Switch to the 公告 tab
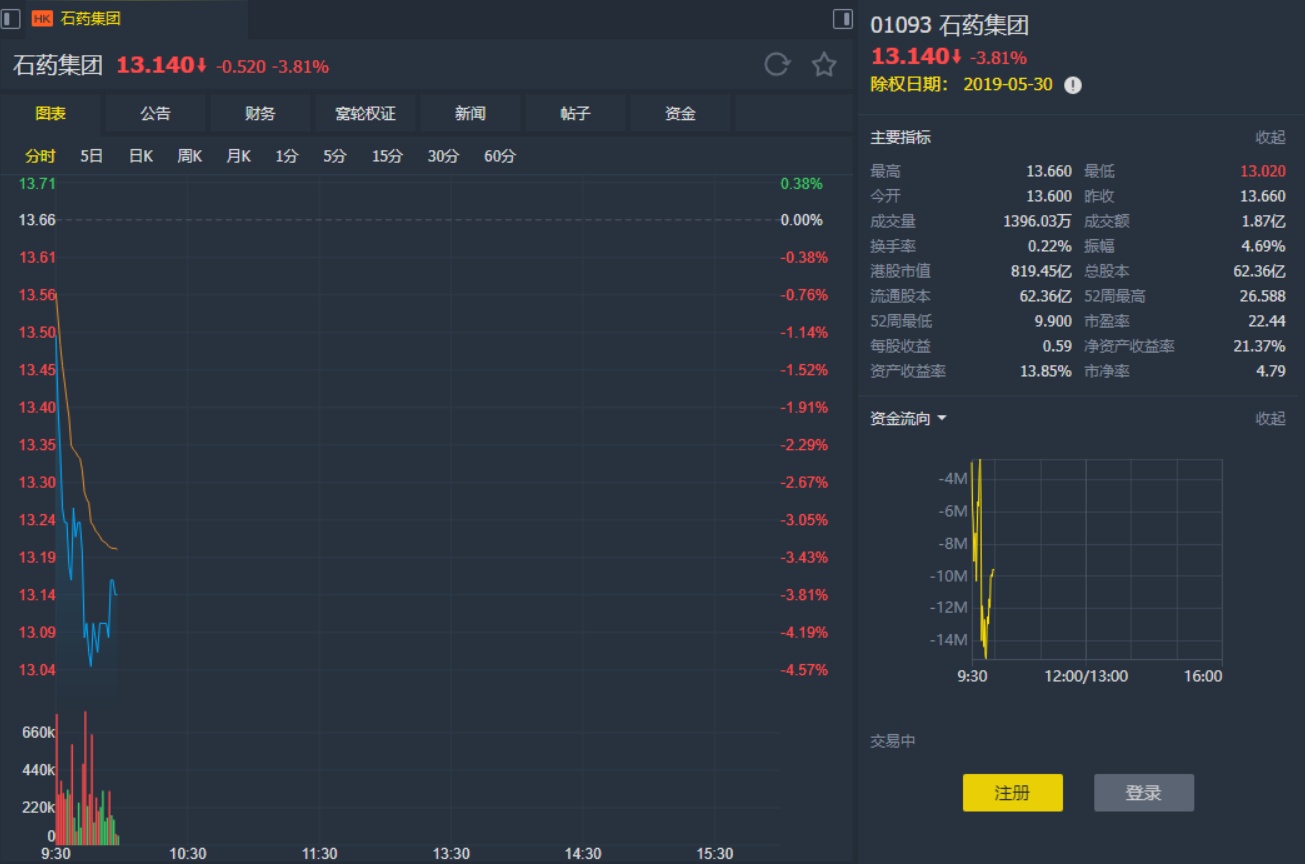1305x864 pixels. [155, 114]
